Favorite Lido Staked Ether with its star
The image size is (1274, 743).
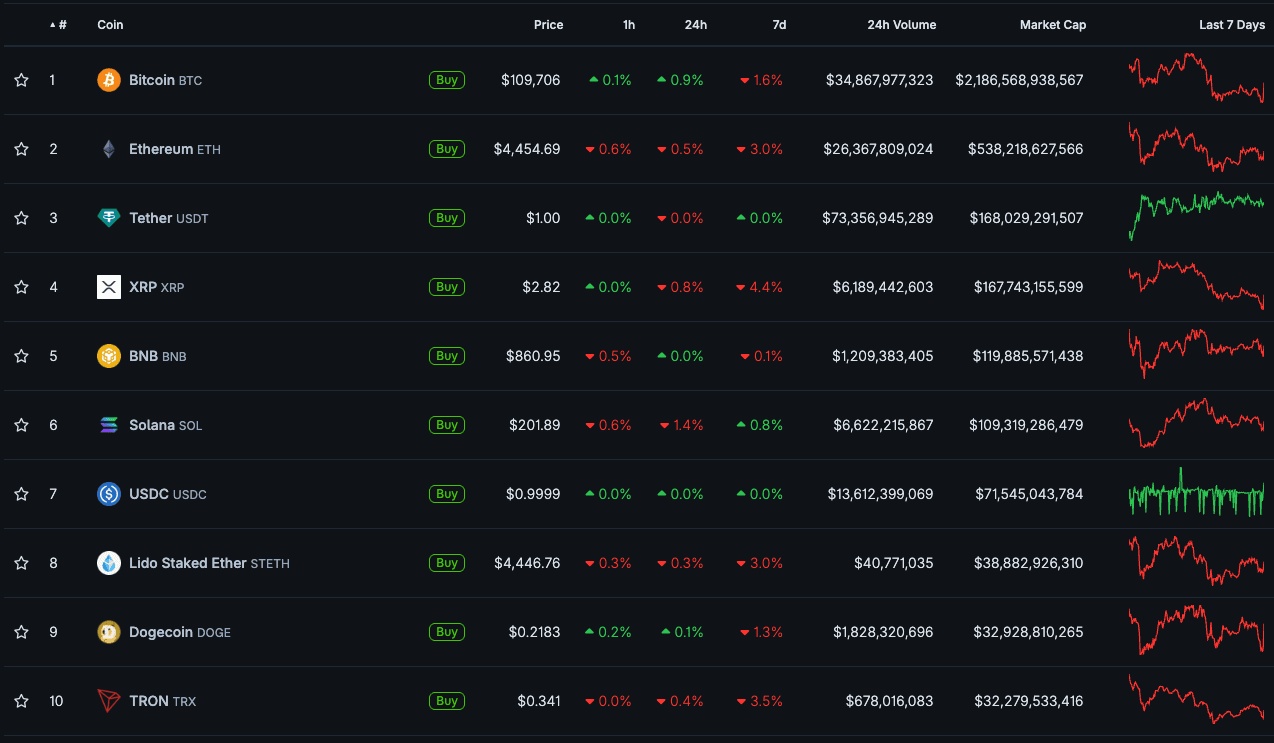[21, 563]
